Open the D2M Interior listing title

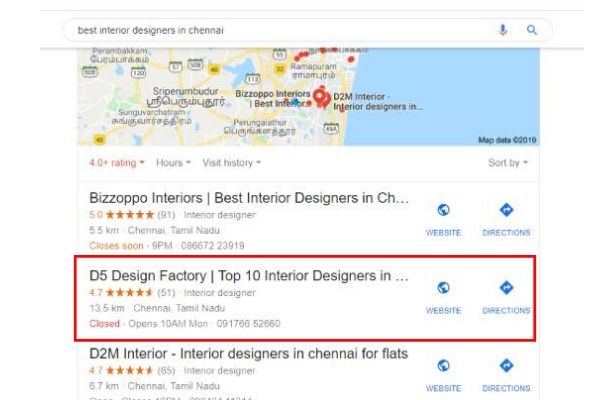(249, 354)
